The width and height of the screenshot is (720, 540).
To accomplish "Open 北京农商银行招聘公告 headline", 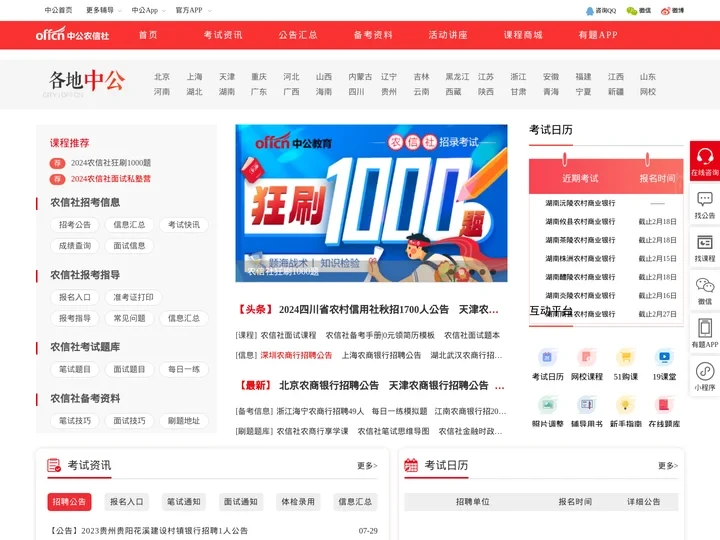I will click(x=329, y=385).
